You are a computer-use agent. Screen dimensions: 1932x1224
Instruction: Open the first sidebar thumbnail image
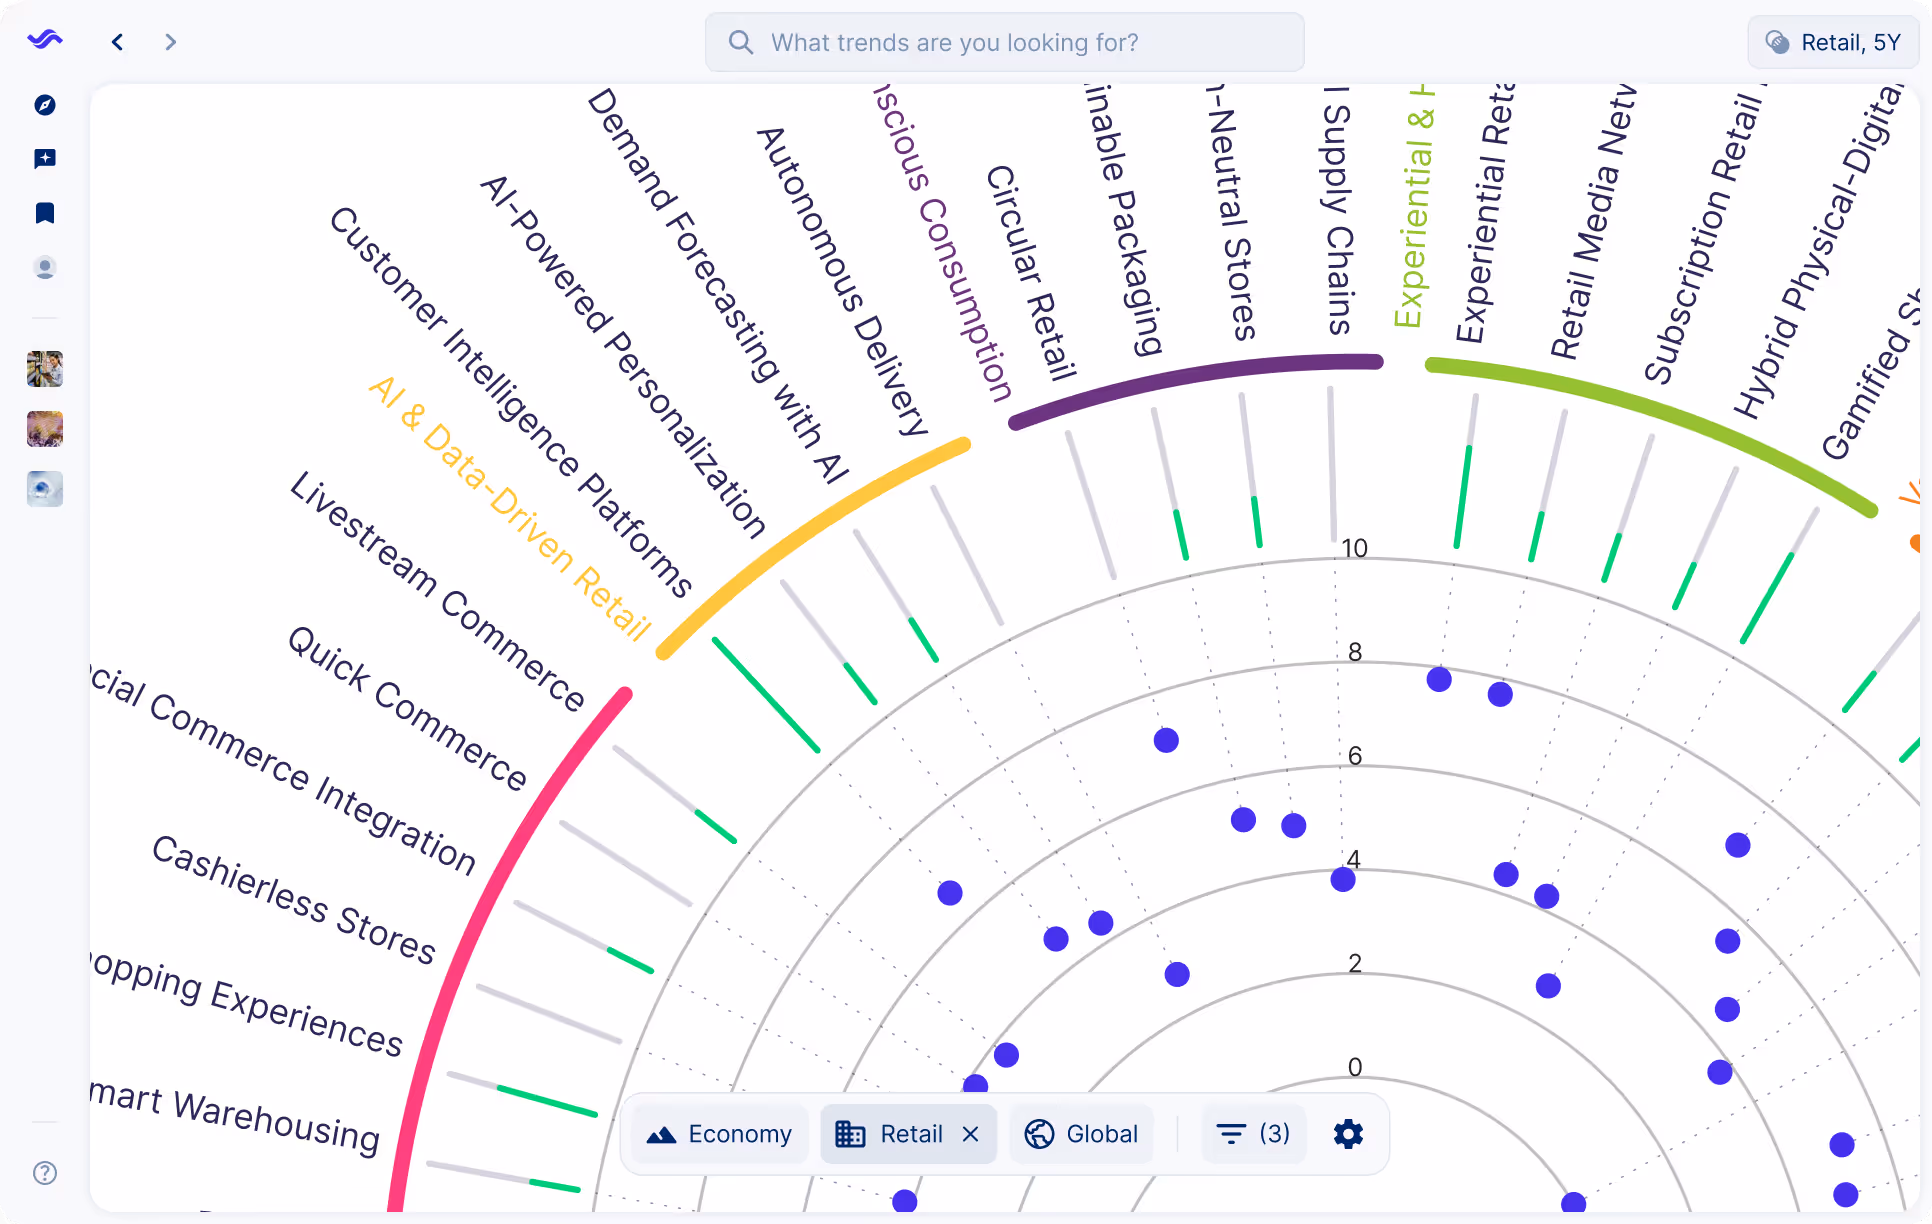point(45,369)
